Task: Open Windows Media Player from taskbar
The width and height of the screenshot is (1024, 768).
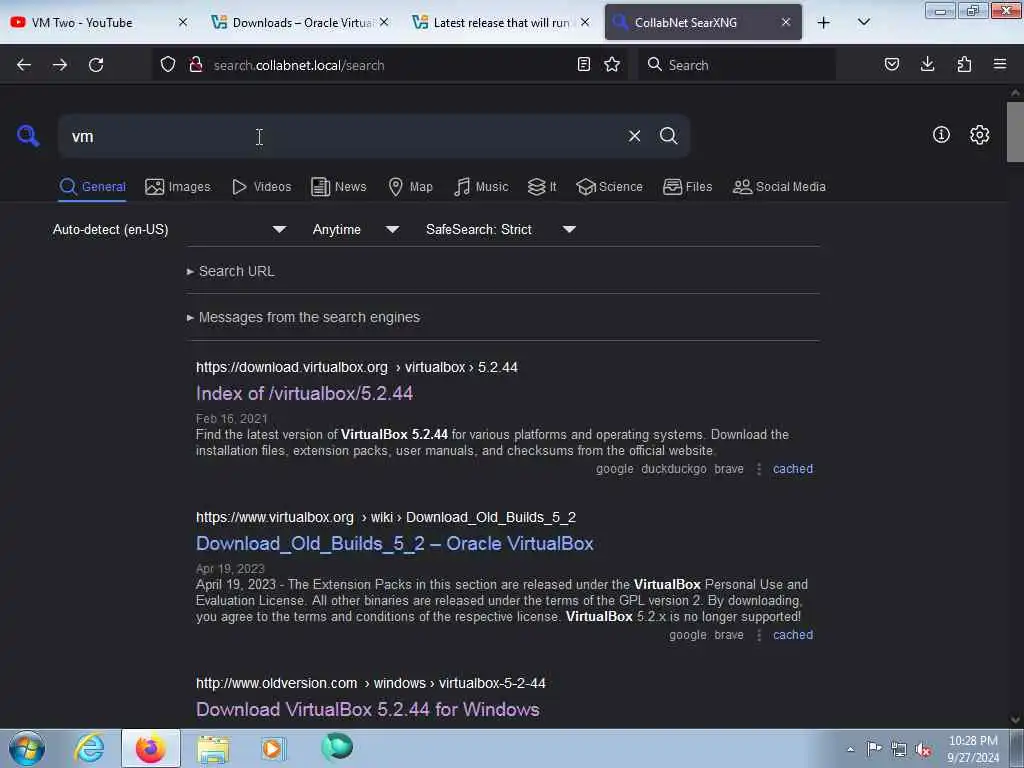Action: [x=274, y=748]
